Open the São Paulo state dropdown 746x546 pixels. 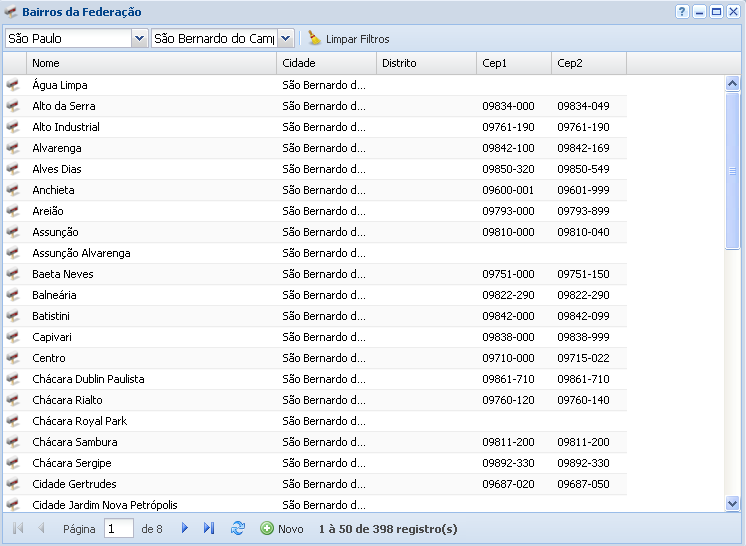coord(139,38)
